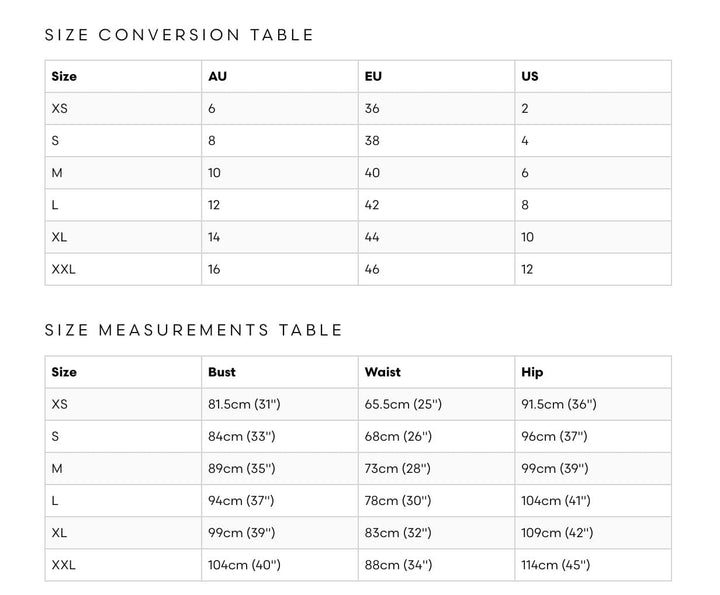Click the Bust column header

pos(222,372)
